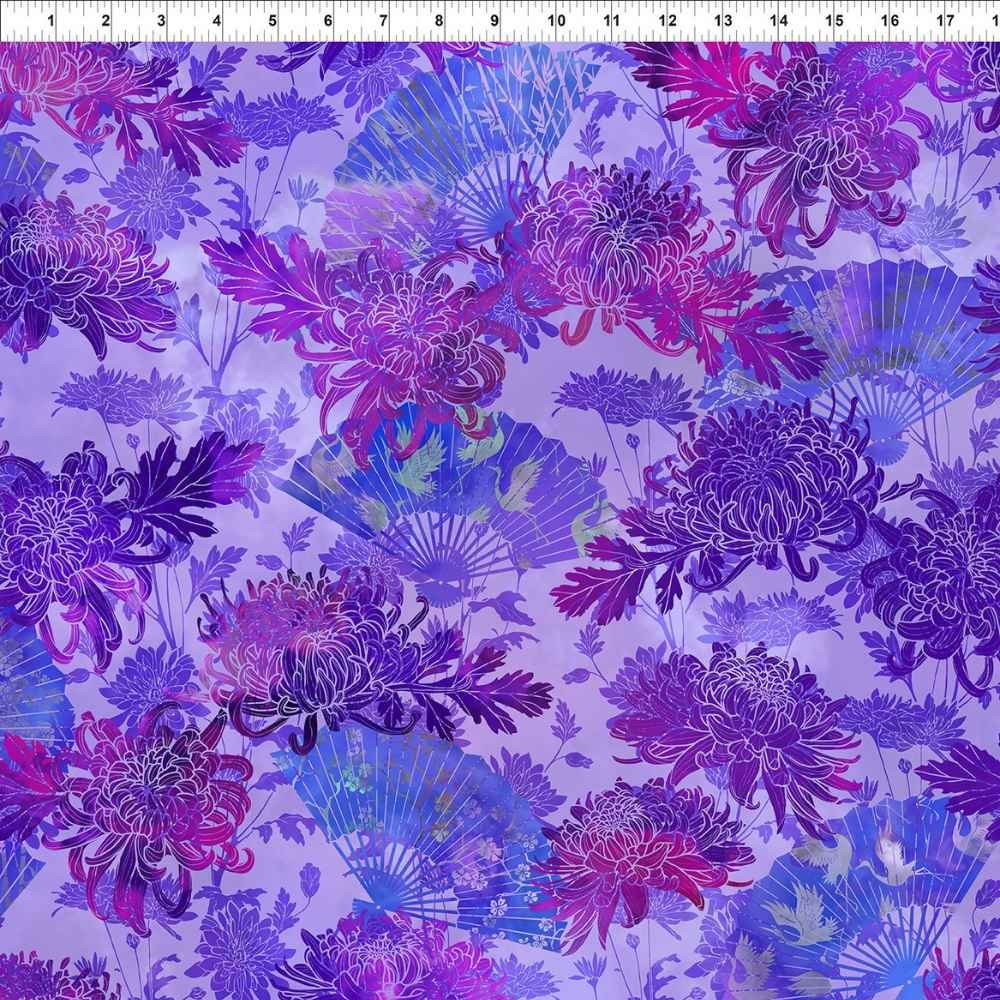
Task: Click the number 13 on the ruler
Action: click(723, 20)
